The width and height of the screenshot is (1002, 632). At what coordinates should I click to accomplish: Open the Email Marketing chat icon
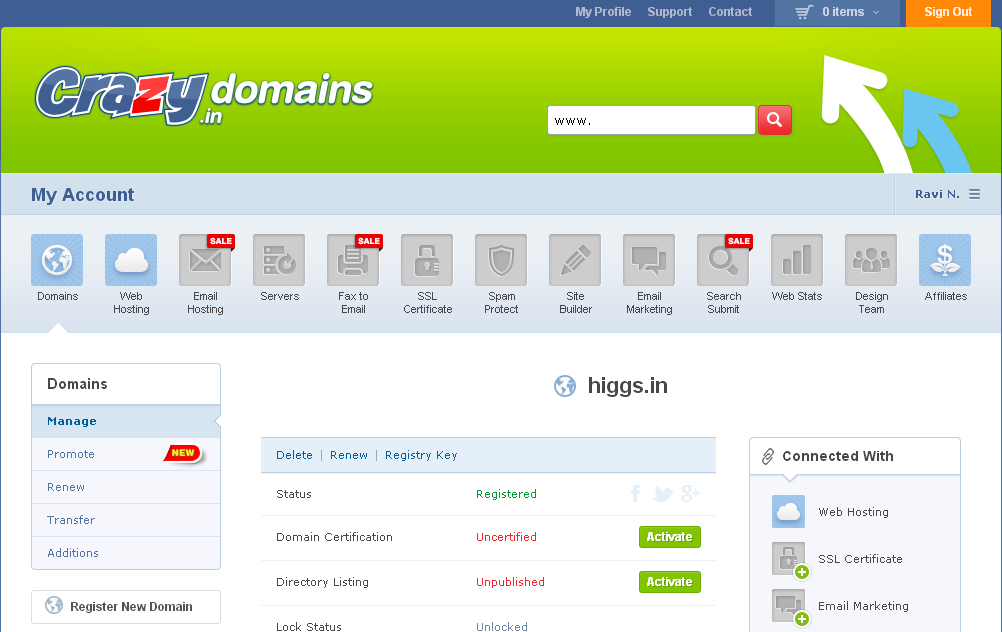(x=649, y=260)
